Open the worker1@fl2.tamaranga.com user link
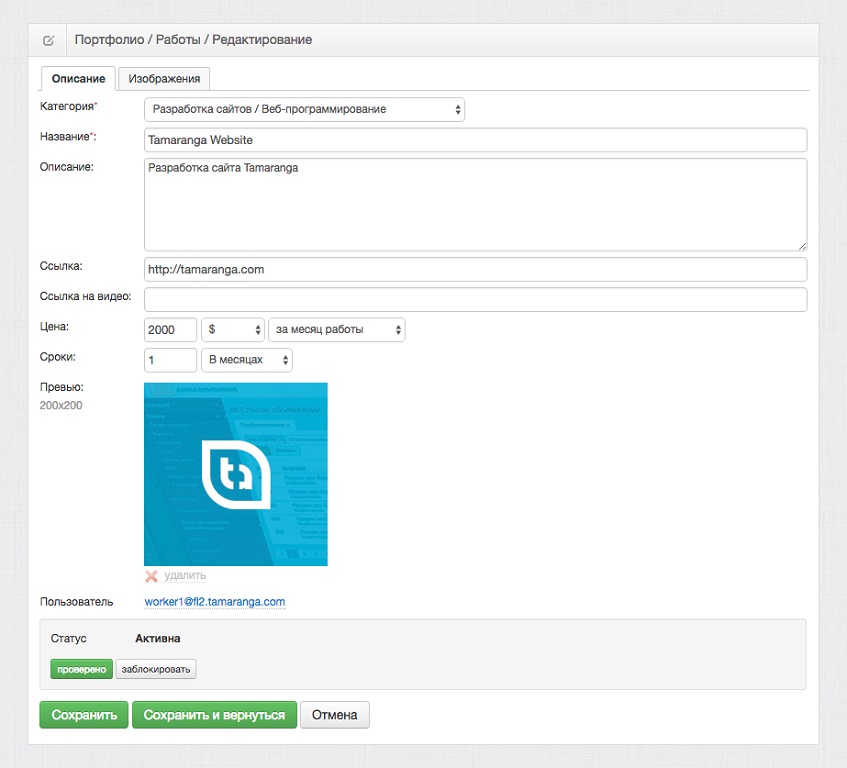The image size is (847, 768). pos(214,602)
